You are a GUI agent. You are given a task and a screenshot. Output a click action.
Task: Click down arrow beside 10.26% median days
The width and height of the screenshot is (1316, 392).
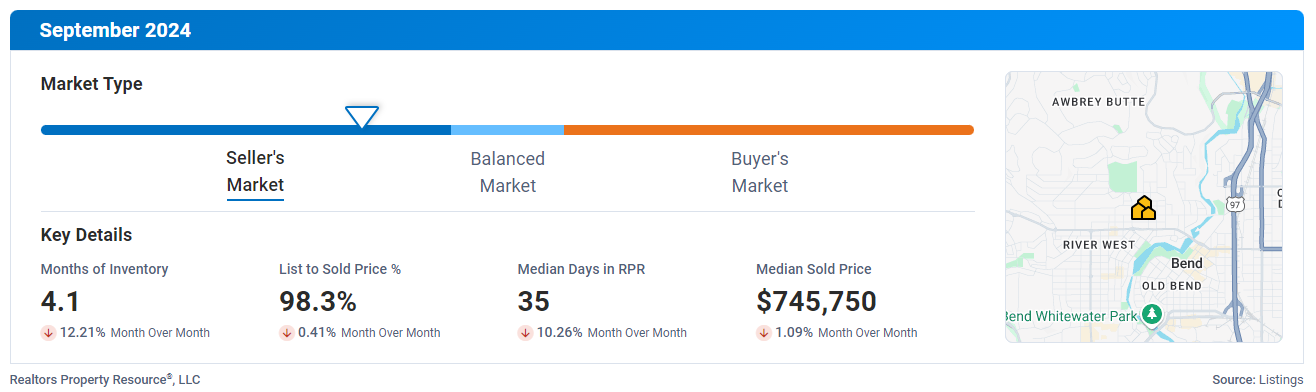point(525,333)
